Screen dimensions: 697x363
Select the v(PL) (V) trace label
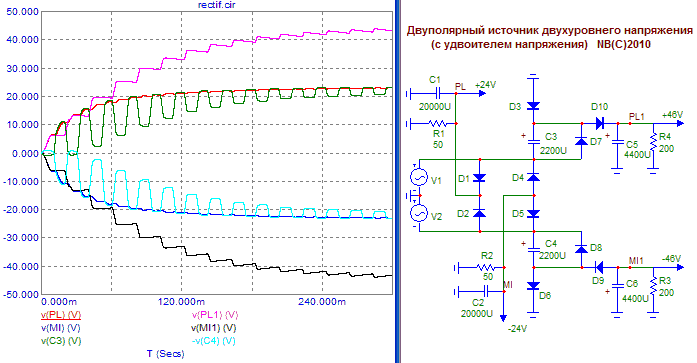[61, 315]
